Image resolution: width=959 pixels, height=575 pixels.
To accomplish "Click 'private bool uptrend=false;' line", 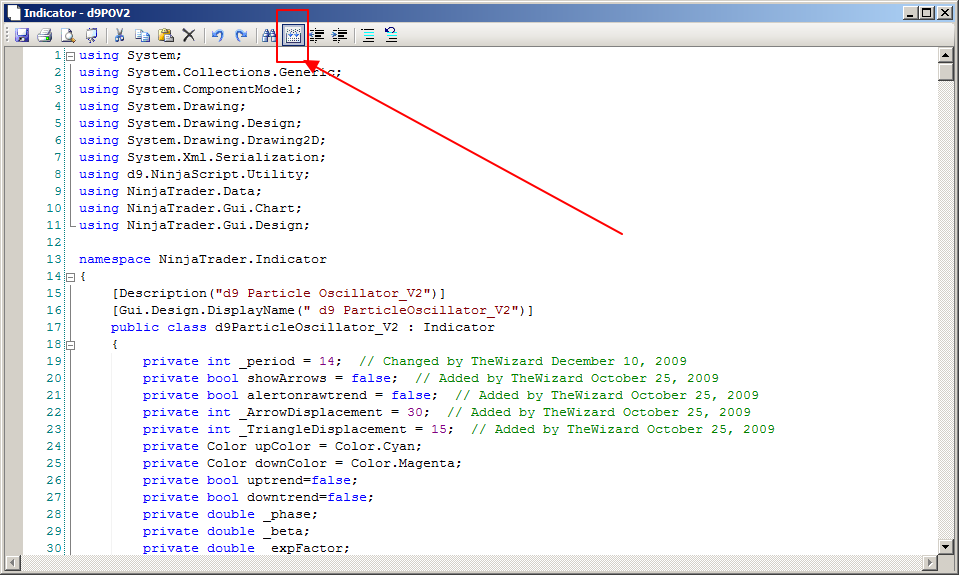I will click(x=250, y=481).
